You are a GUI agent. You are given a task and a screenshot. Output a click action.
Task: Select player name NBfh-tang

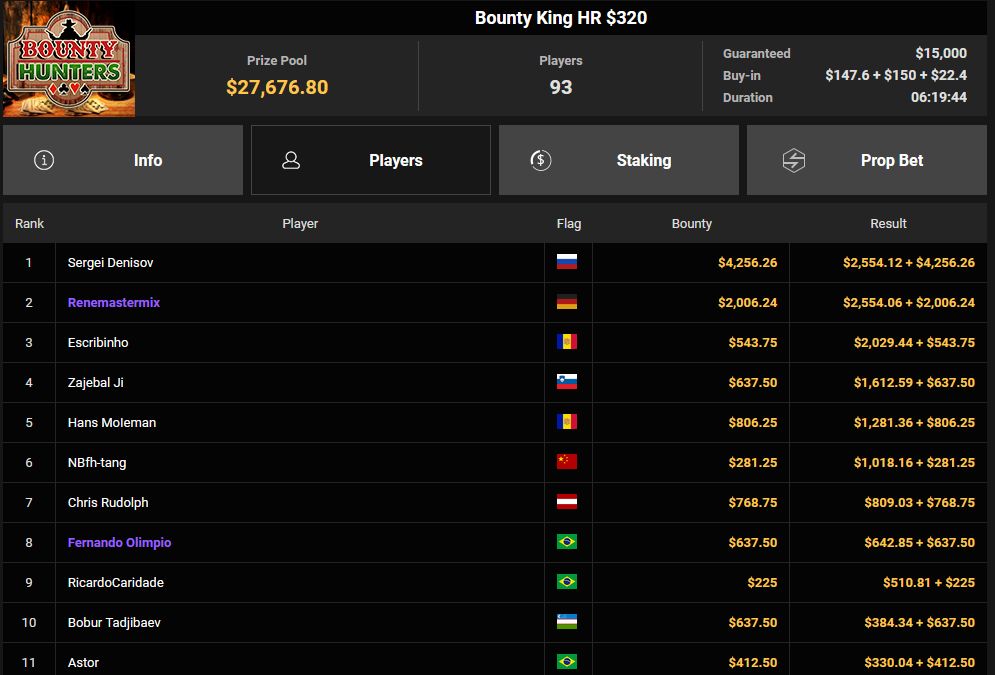[x=97, y=462]
